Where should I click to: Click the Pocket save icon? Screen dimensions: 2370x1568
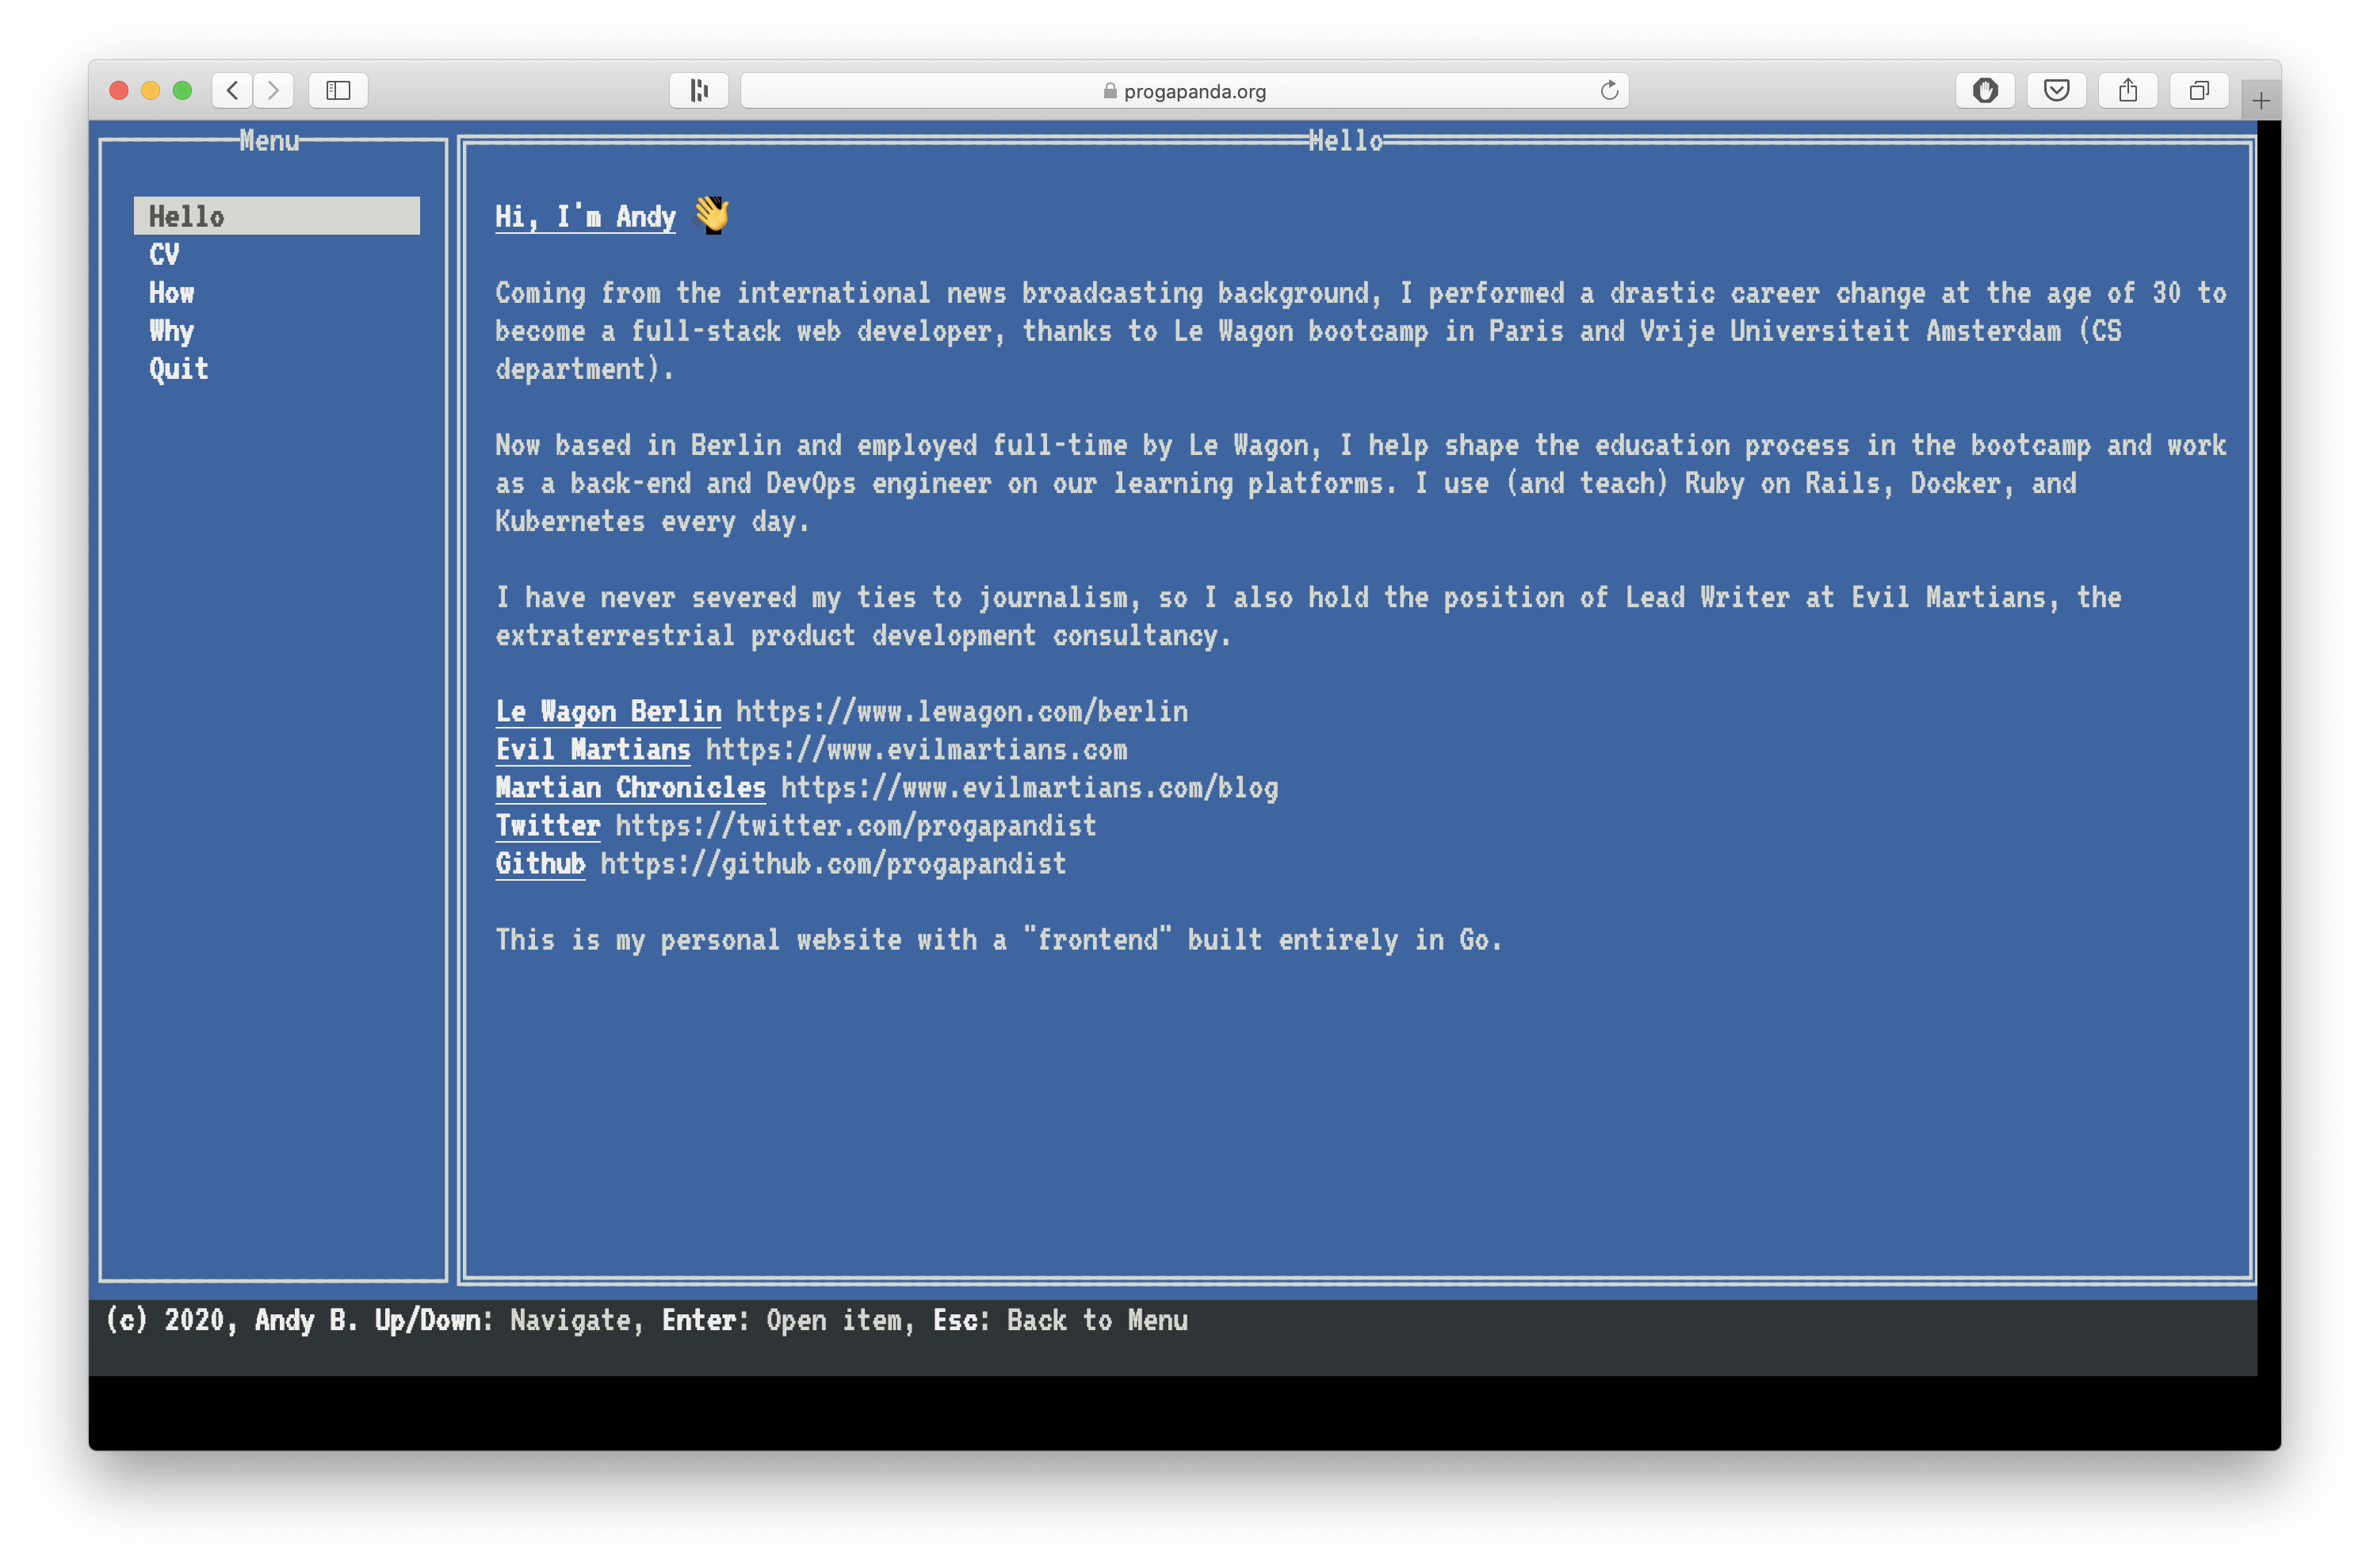point(2056,90)
